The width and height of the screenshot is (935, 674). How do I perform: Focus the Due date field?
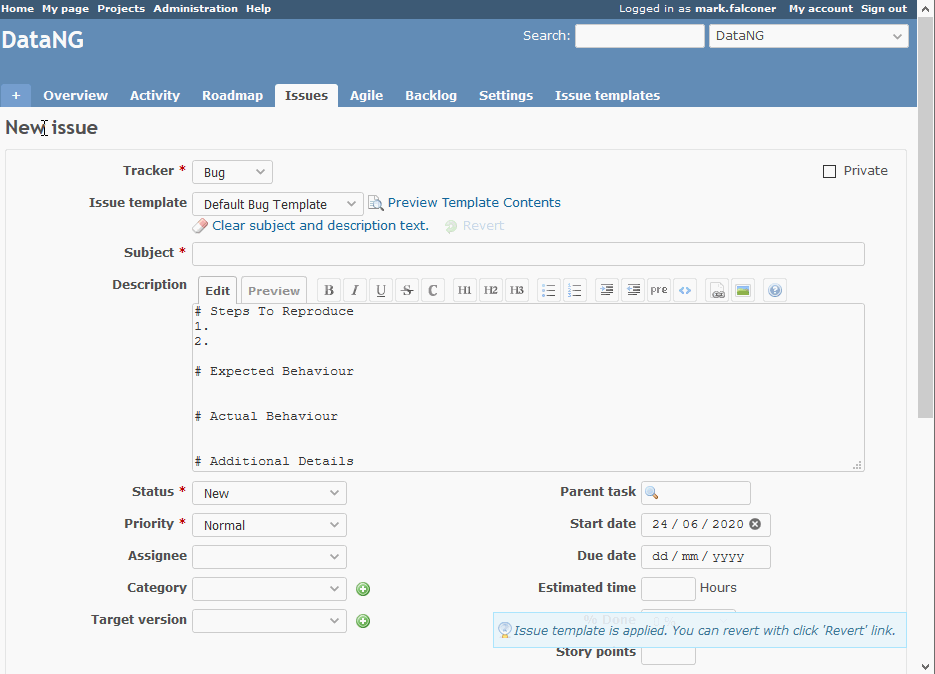click(706, 557)
